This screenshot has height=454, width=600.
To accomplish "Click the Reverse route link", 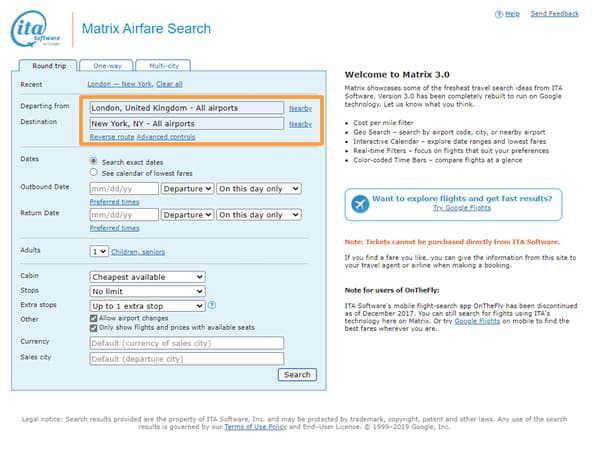I will tap(112, 137).
